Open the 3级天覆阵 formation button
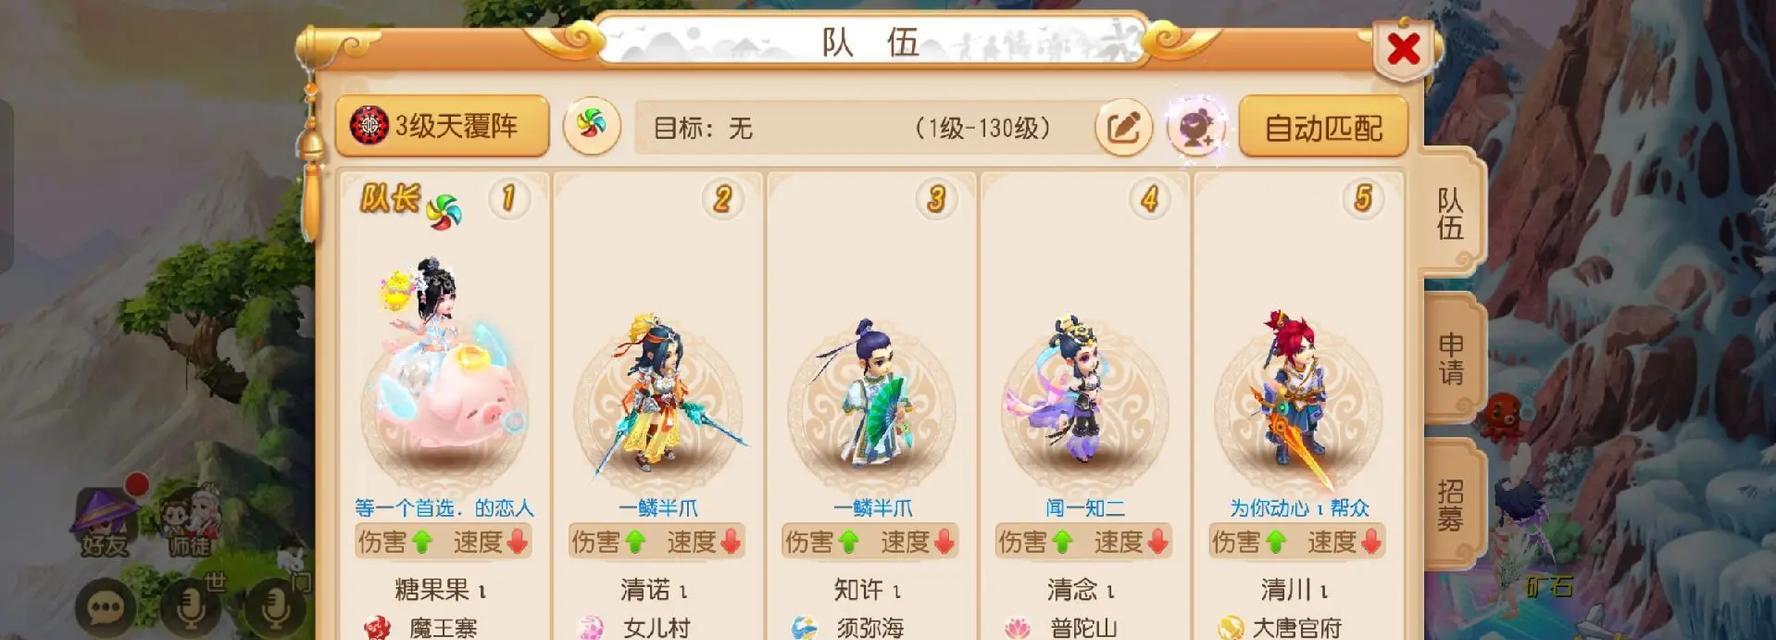This screenshot has height=640, width=1776. tap(442, 126)
